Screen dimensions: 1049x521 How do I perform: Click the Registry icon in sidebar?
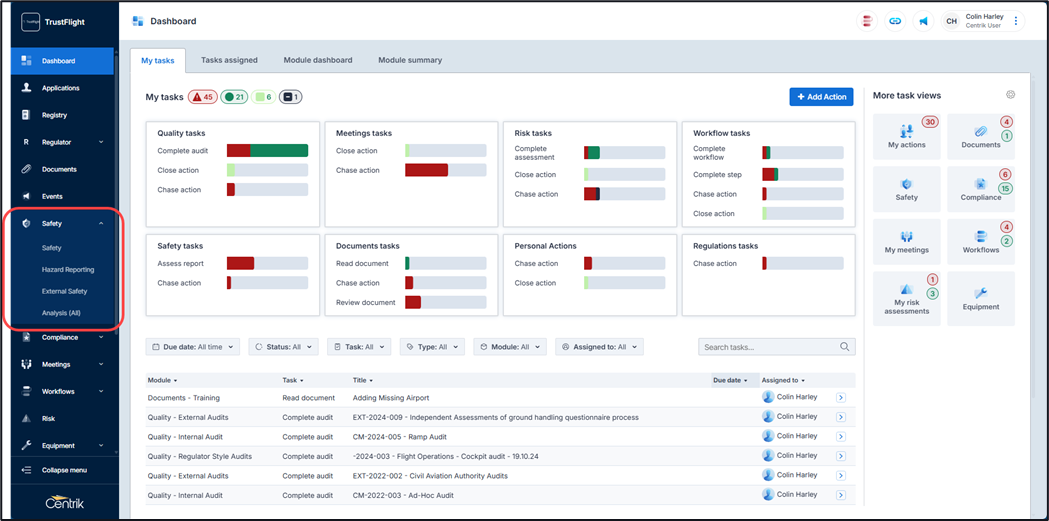(27, 115)
